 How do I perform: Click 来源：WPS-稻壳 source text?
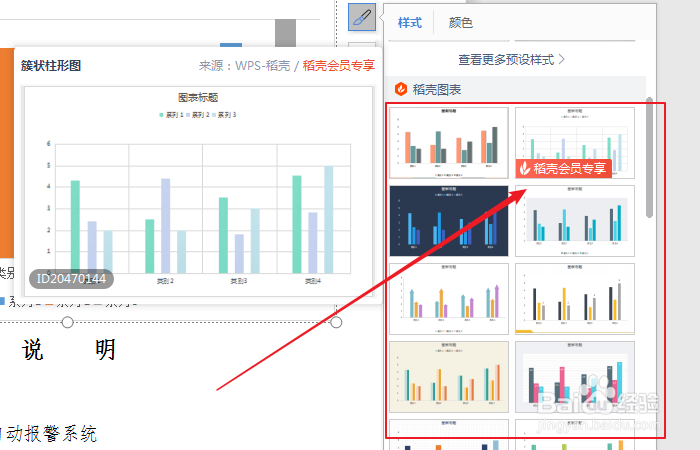coord(244,66)
